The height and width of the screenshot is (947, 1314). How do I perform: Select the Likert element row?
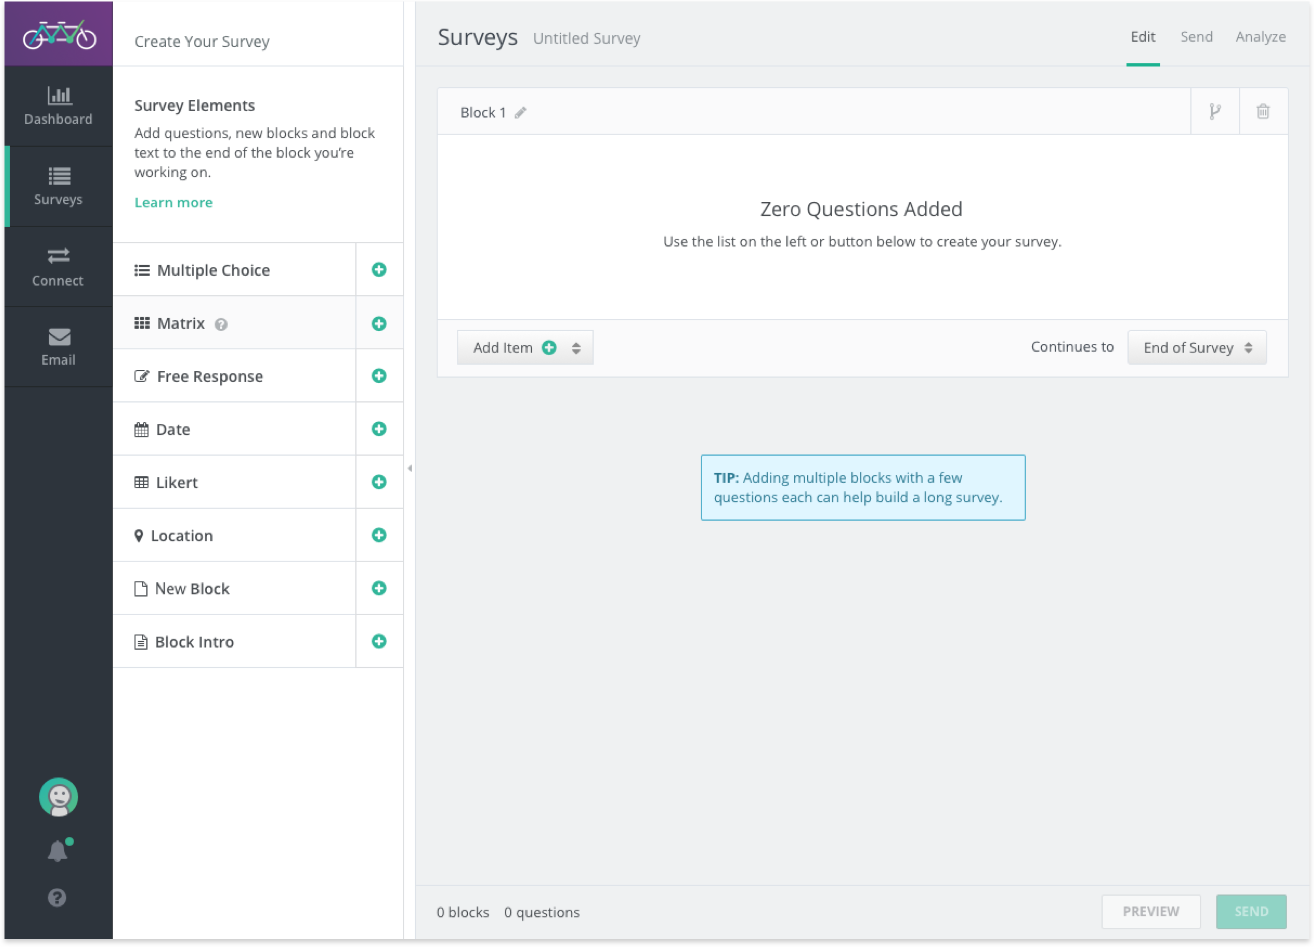[x=235, y=482]
